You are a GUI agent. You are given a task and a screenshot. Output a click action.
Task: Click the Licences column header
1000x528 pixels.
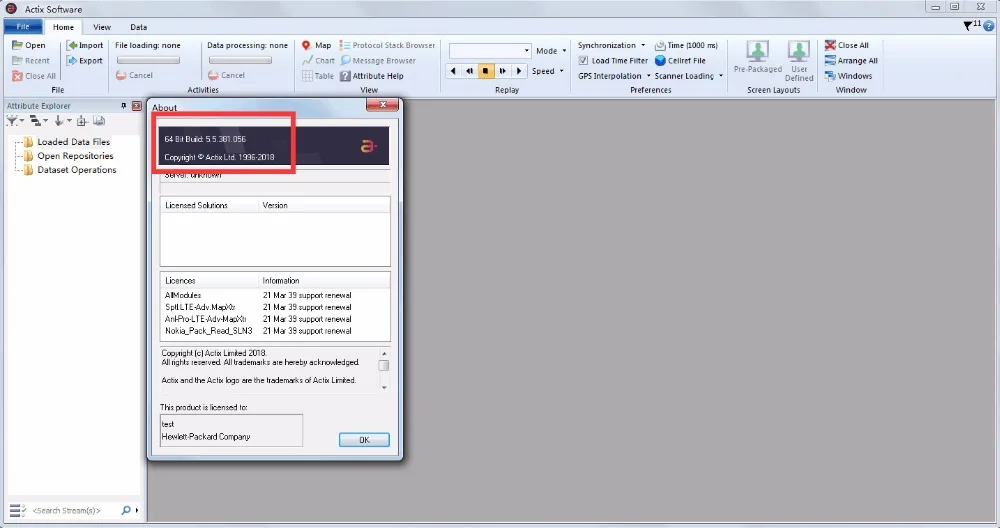[x=209, y=281]
